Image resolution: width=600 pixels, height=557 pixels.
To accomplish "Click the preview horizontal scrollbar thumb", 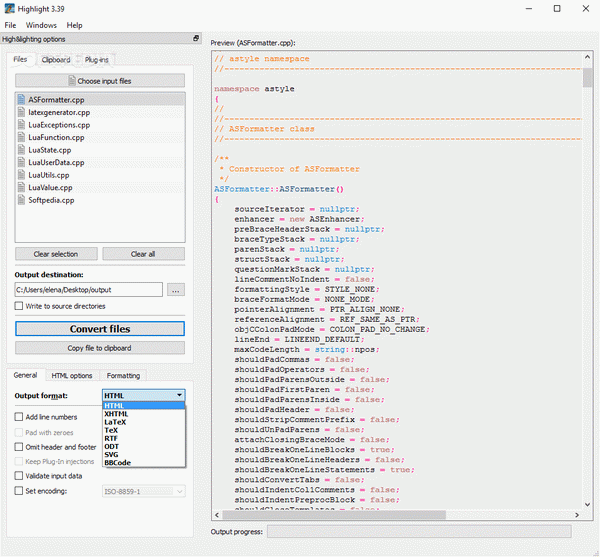I will coord(334,515).
